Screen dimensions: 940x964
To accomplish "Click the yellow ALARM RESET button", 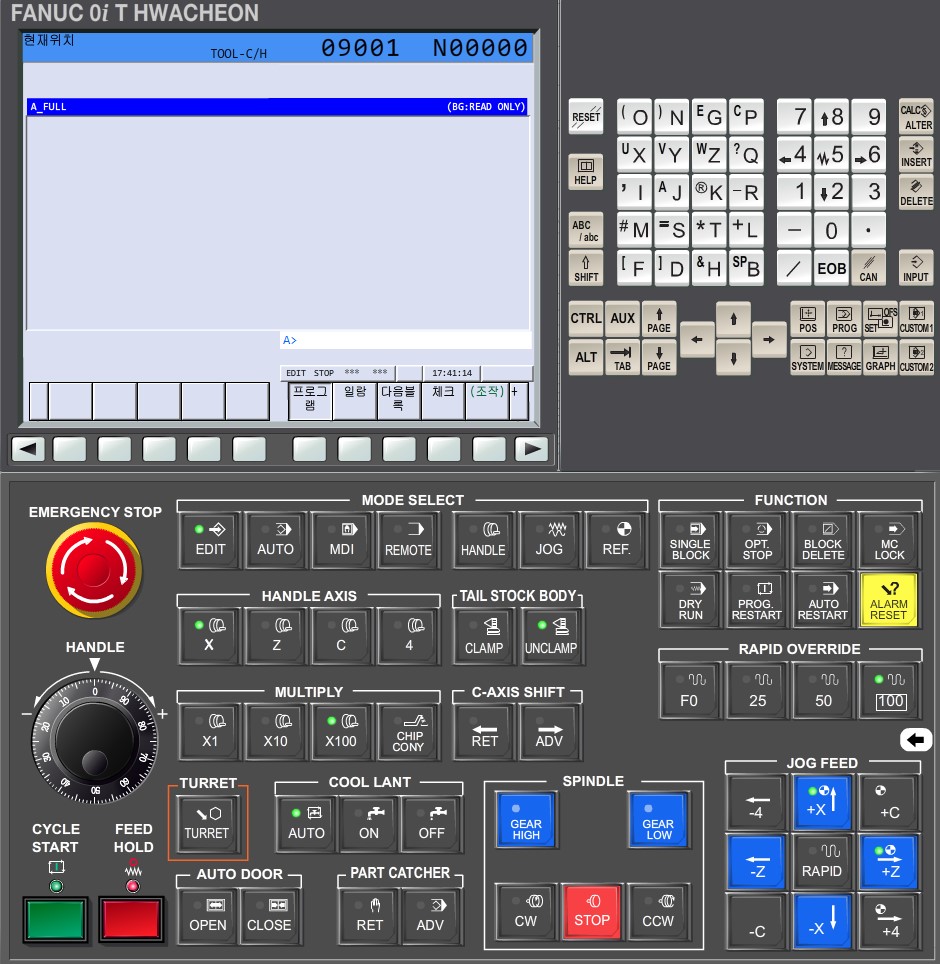I will 889,599.
